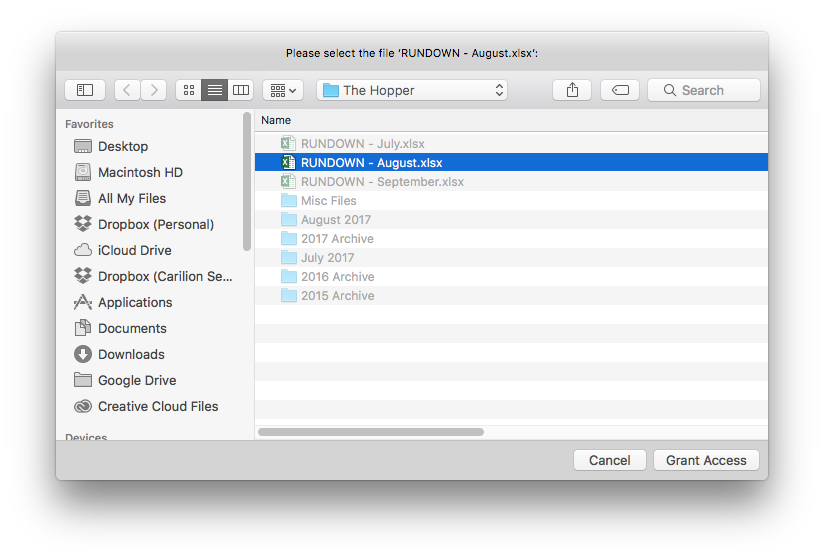Switch to column view
Viewport: 824px width, 560px height.
pos(241,90)
